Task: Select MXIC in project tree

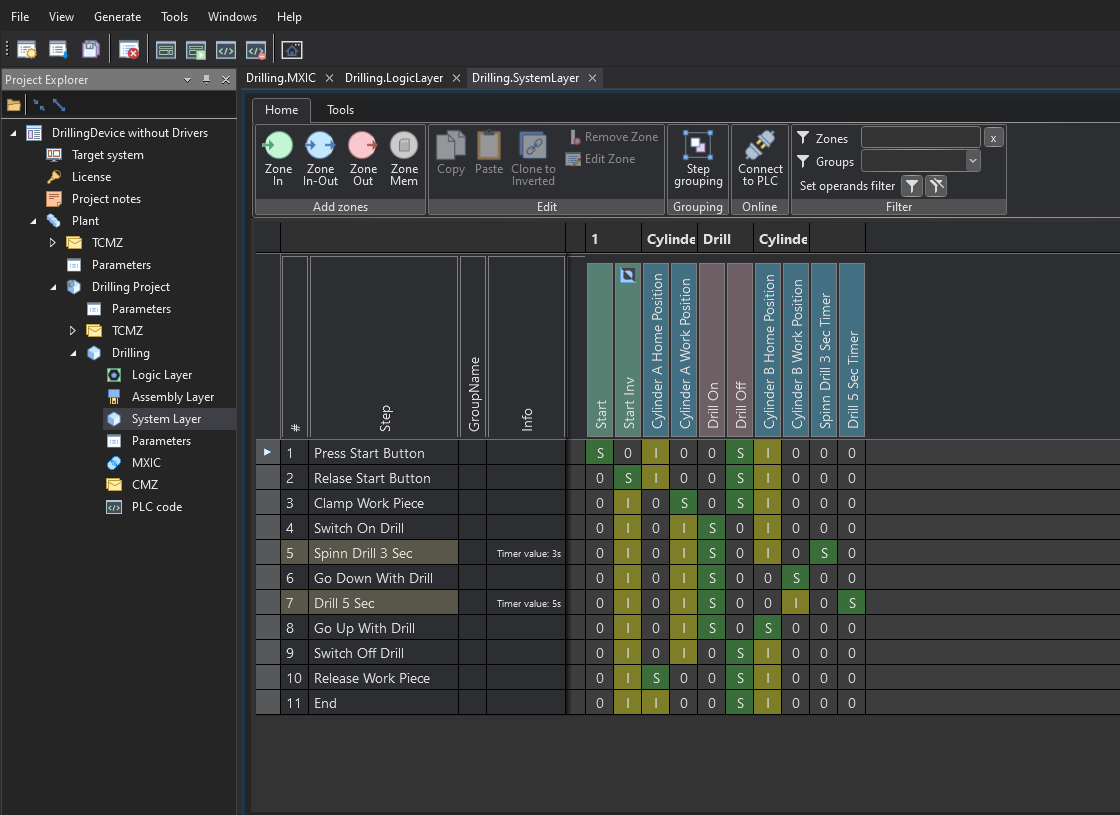Action: [x=146, y=463]
